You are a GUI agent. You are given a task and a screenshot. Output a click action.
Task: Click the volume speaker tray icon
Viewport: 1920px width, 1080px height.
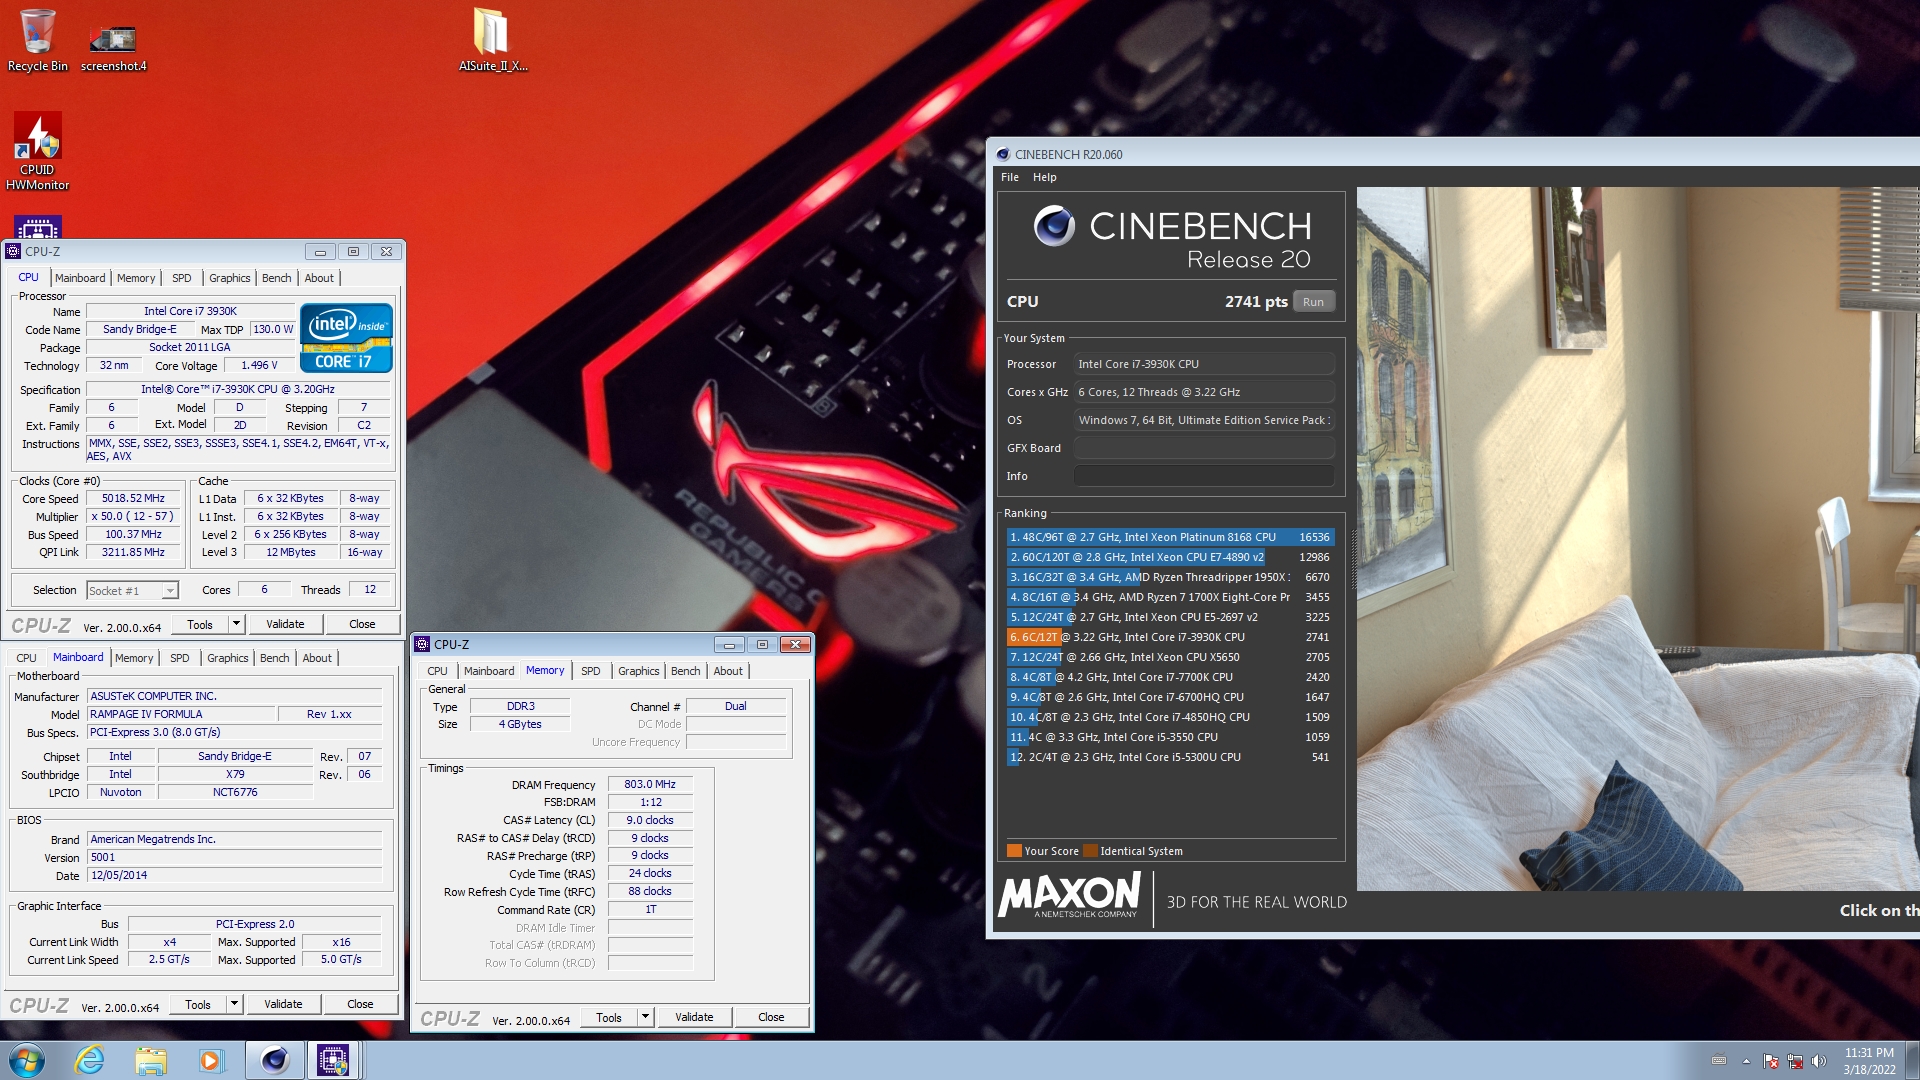coord(1819,1061)
